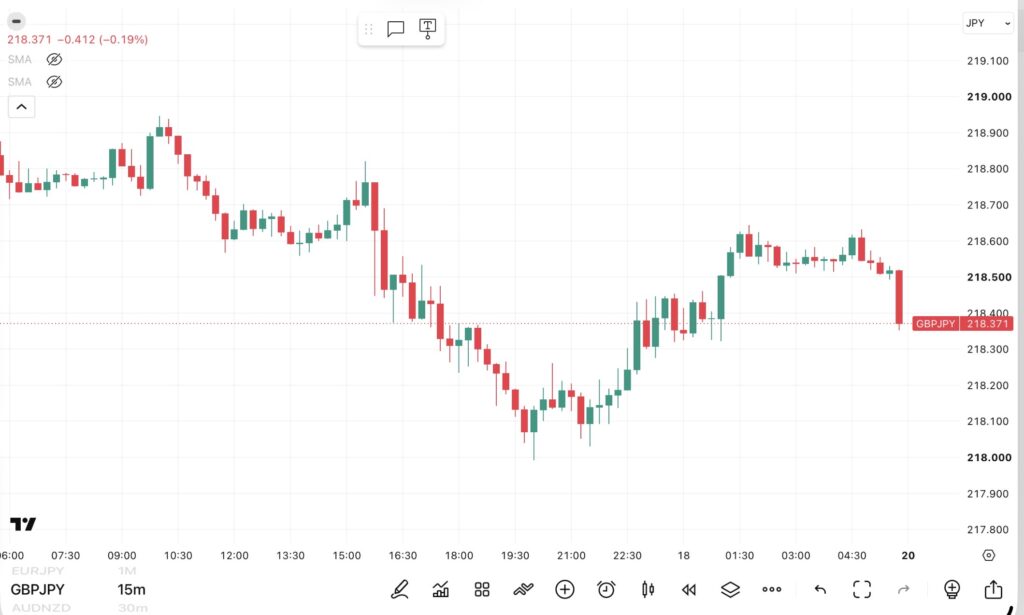This screenshot has width=1024, height=615.
Task: Enter fullscreen chart mode
Action: (x=862, y=590)
